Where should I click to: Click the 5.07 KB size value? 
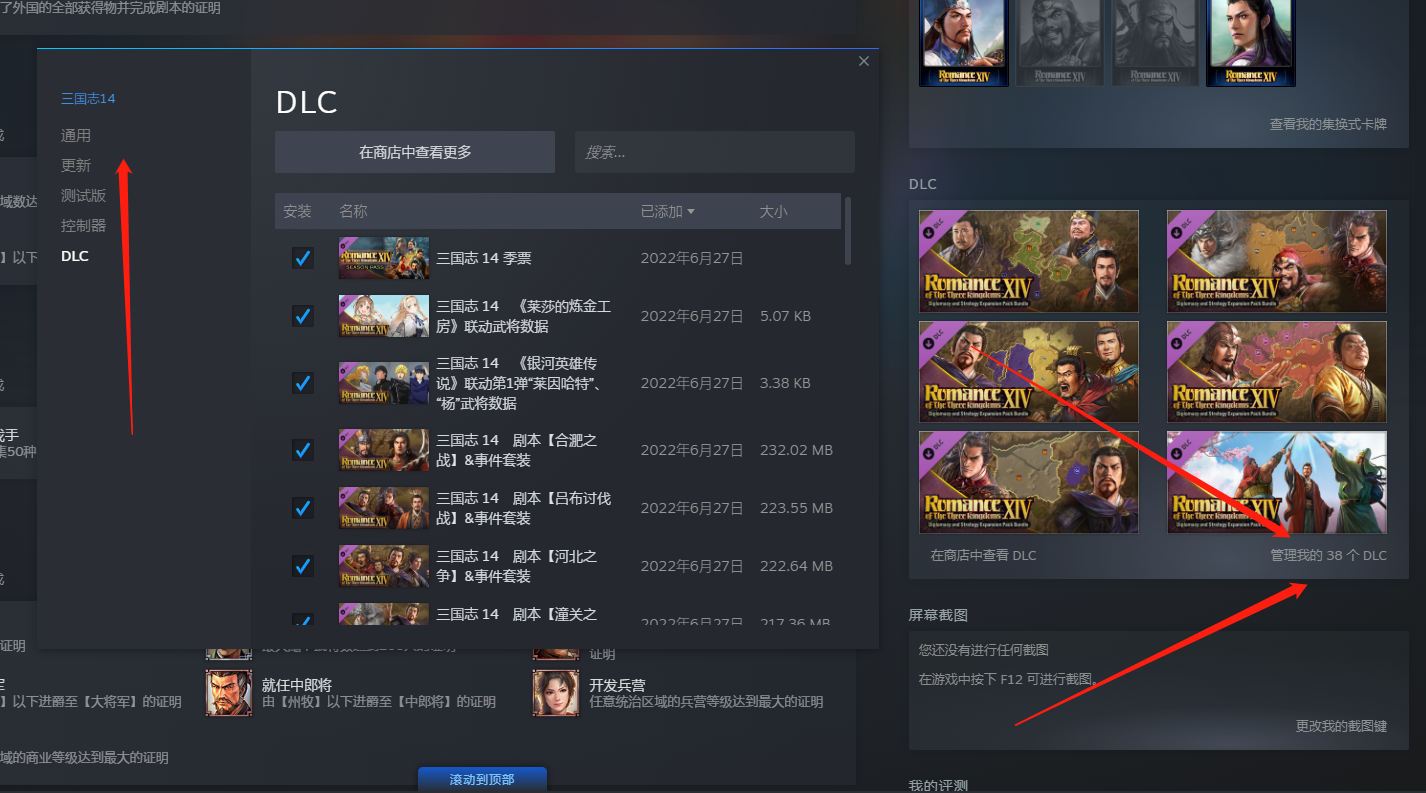[785, 316]
